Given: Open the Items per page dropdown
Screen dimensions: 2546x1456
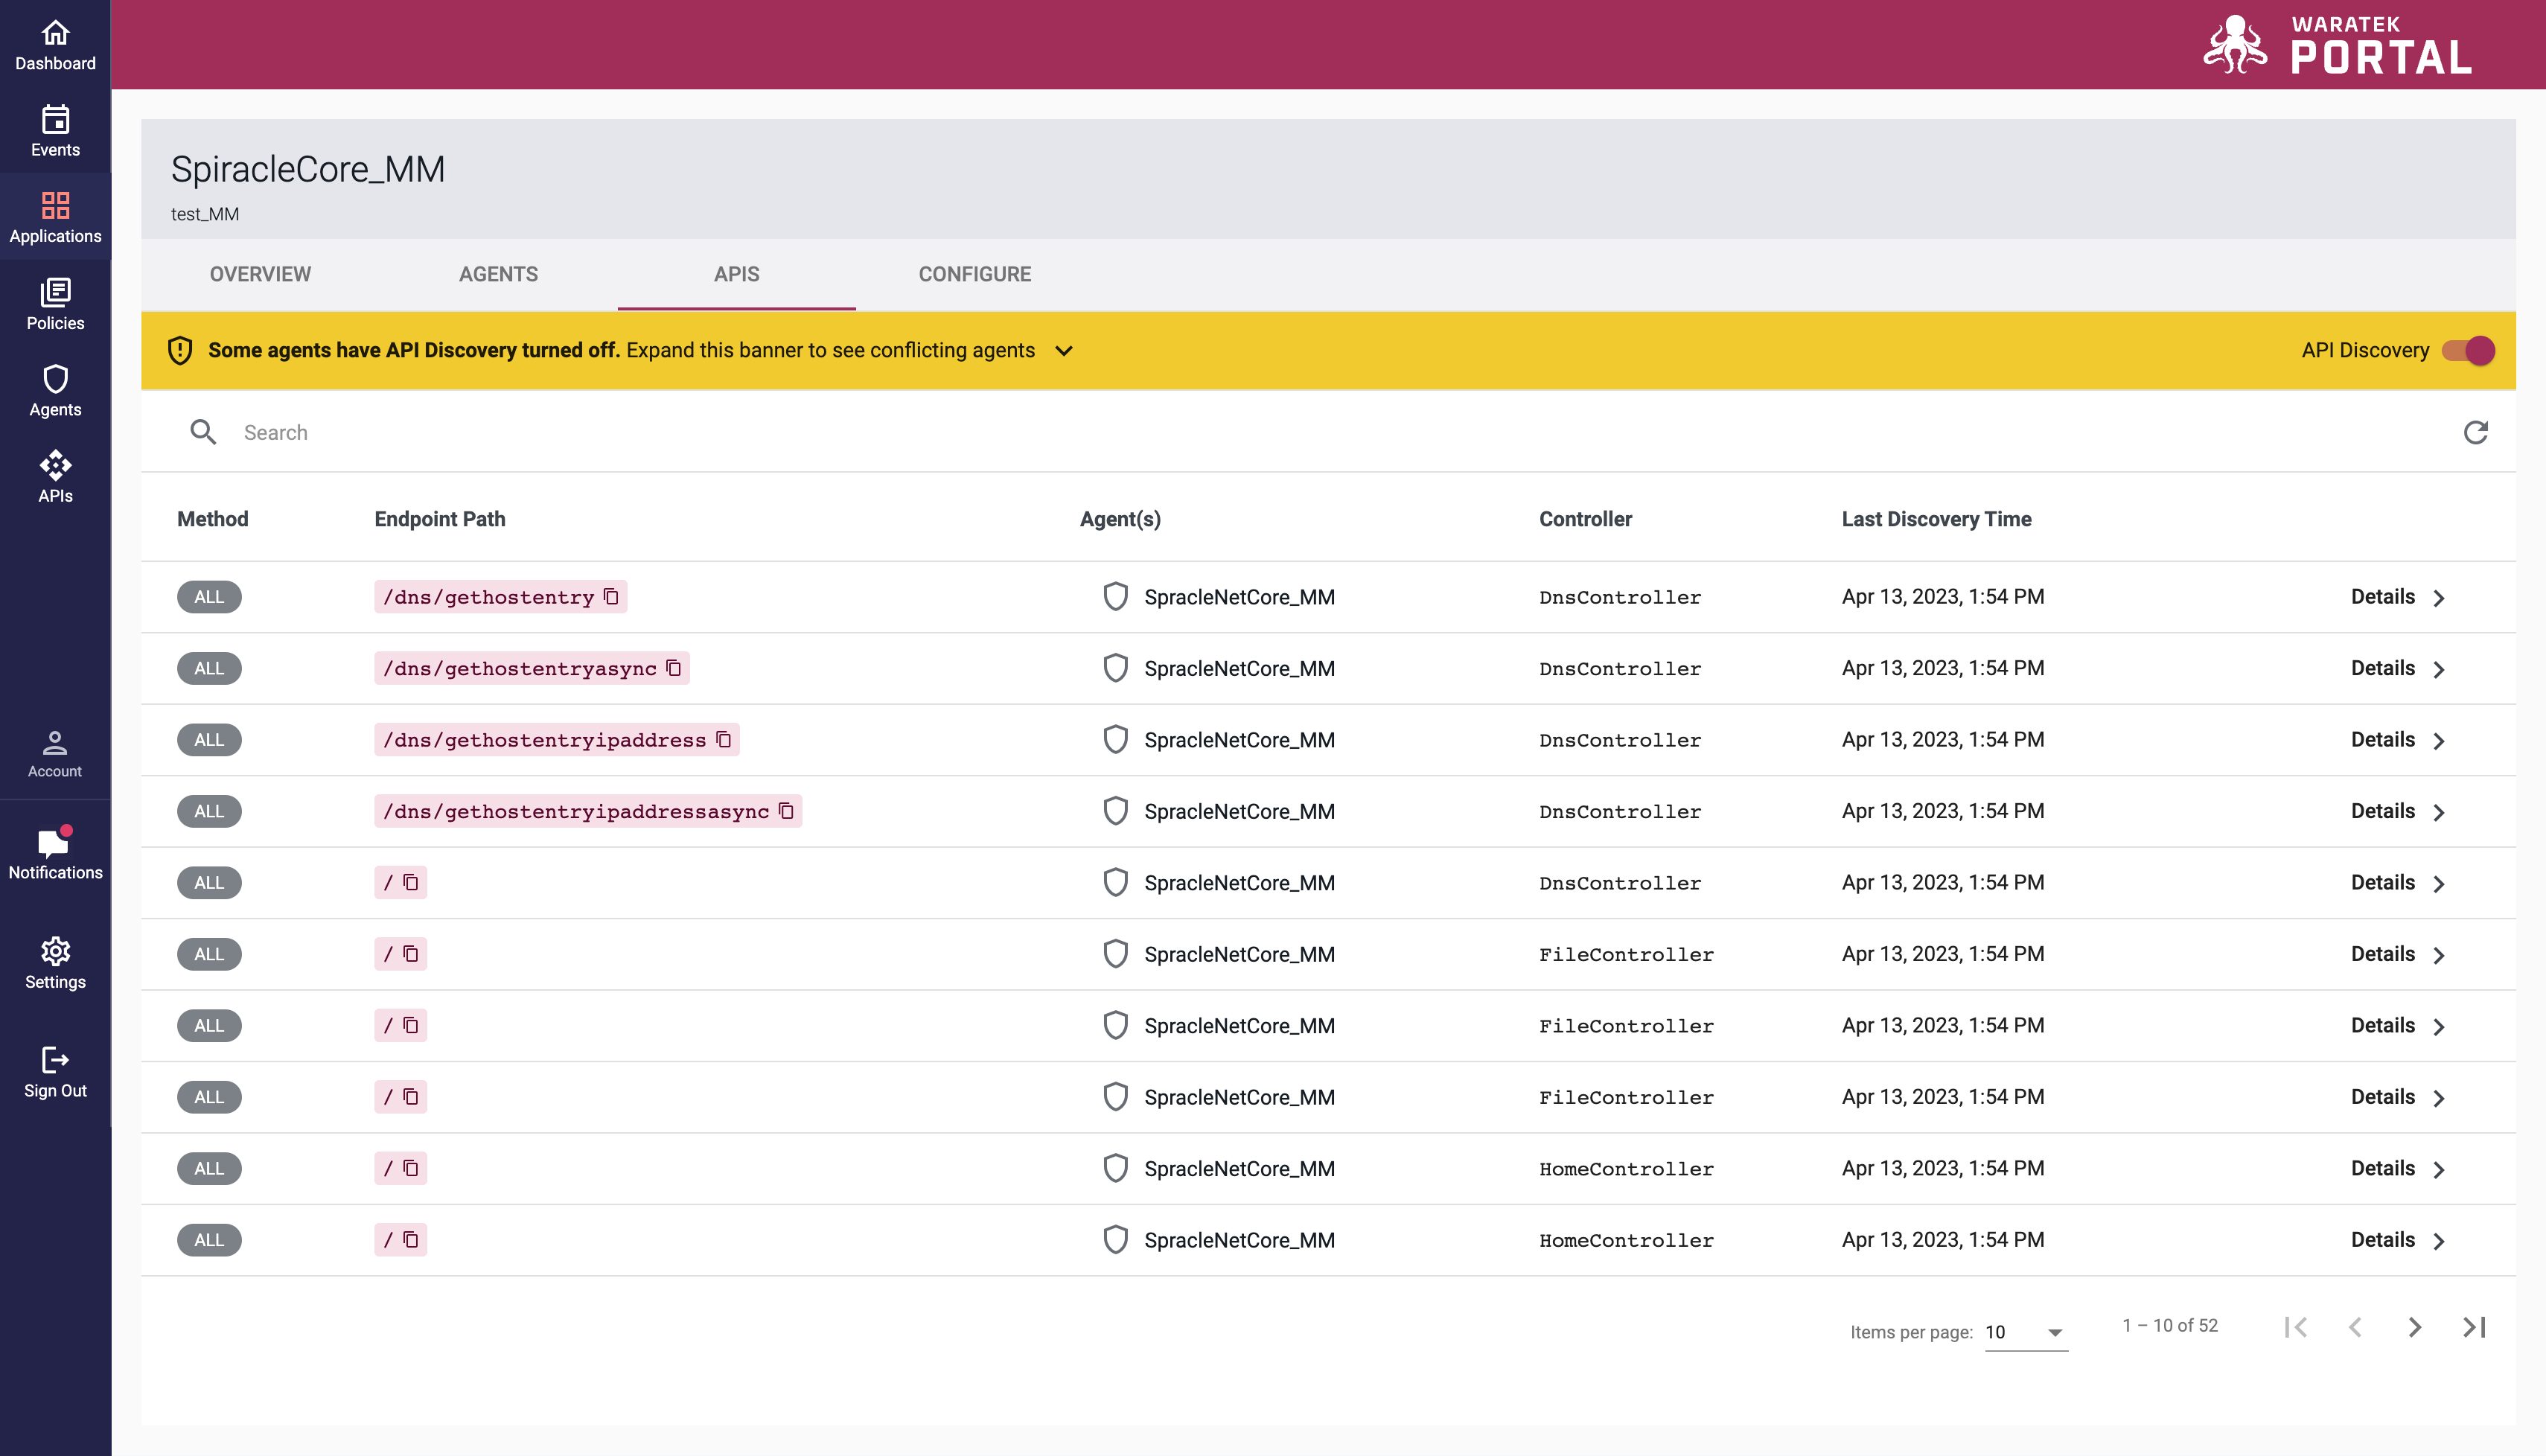Looking at the screenshot, I should pyautogui.click(x=2026, y=1332).
